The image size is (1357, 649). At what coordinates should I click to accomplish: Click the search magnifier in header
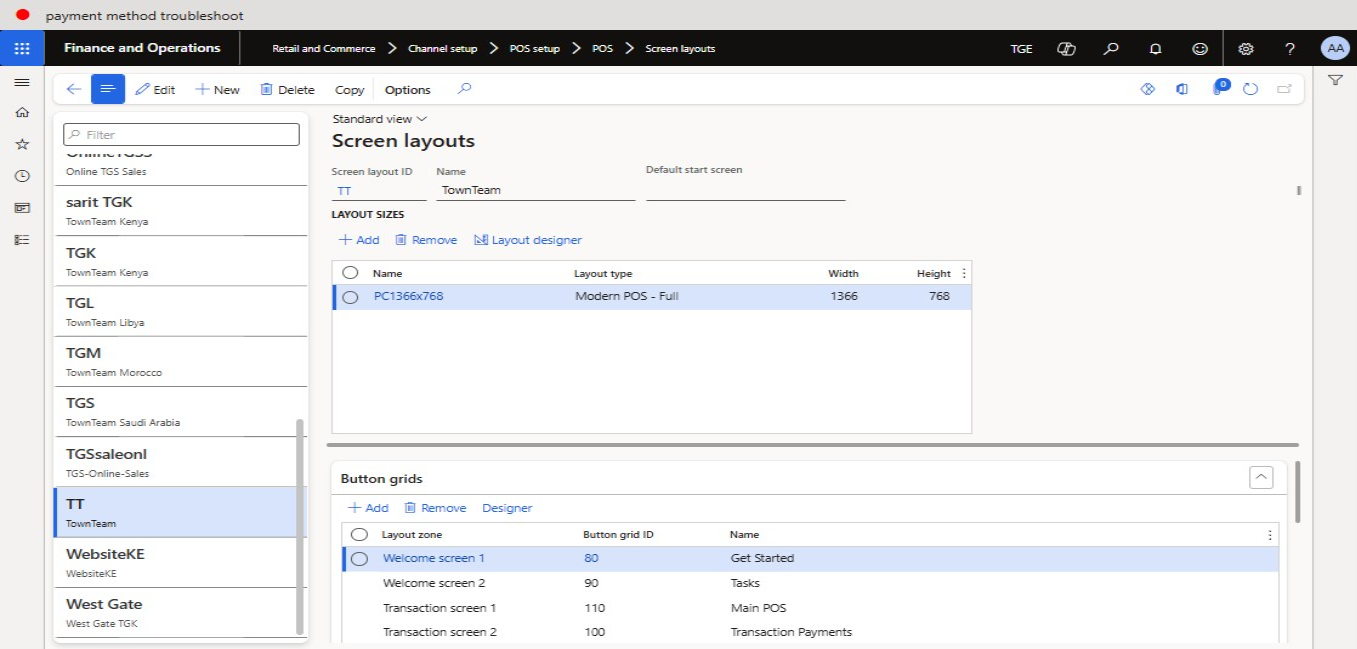(x=1110, y=48)
